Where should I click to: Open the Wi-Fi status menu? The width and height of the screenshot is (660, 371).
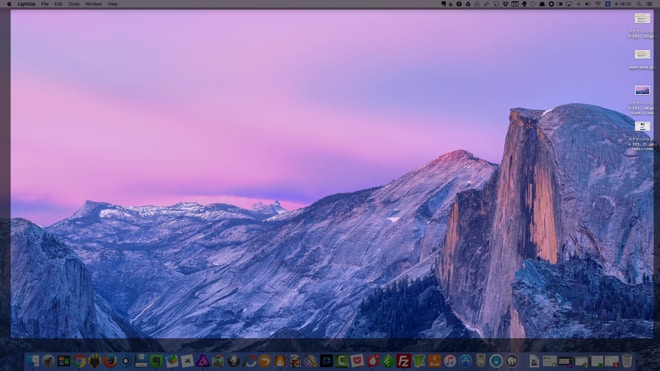(x=598, y=4)
